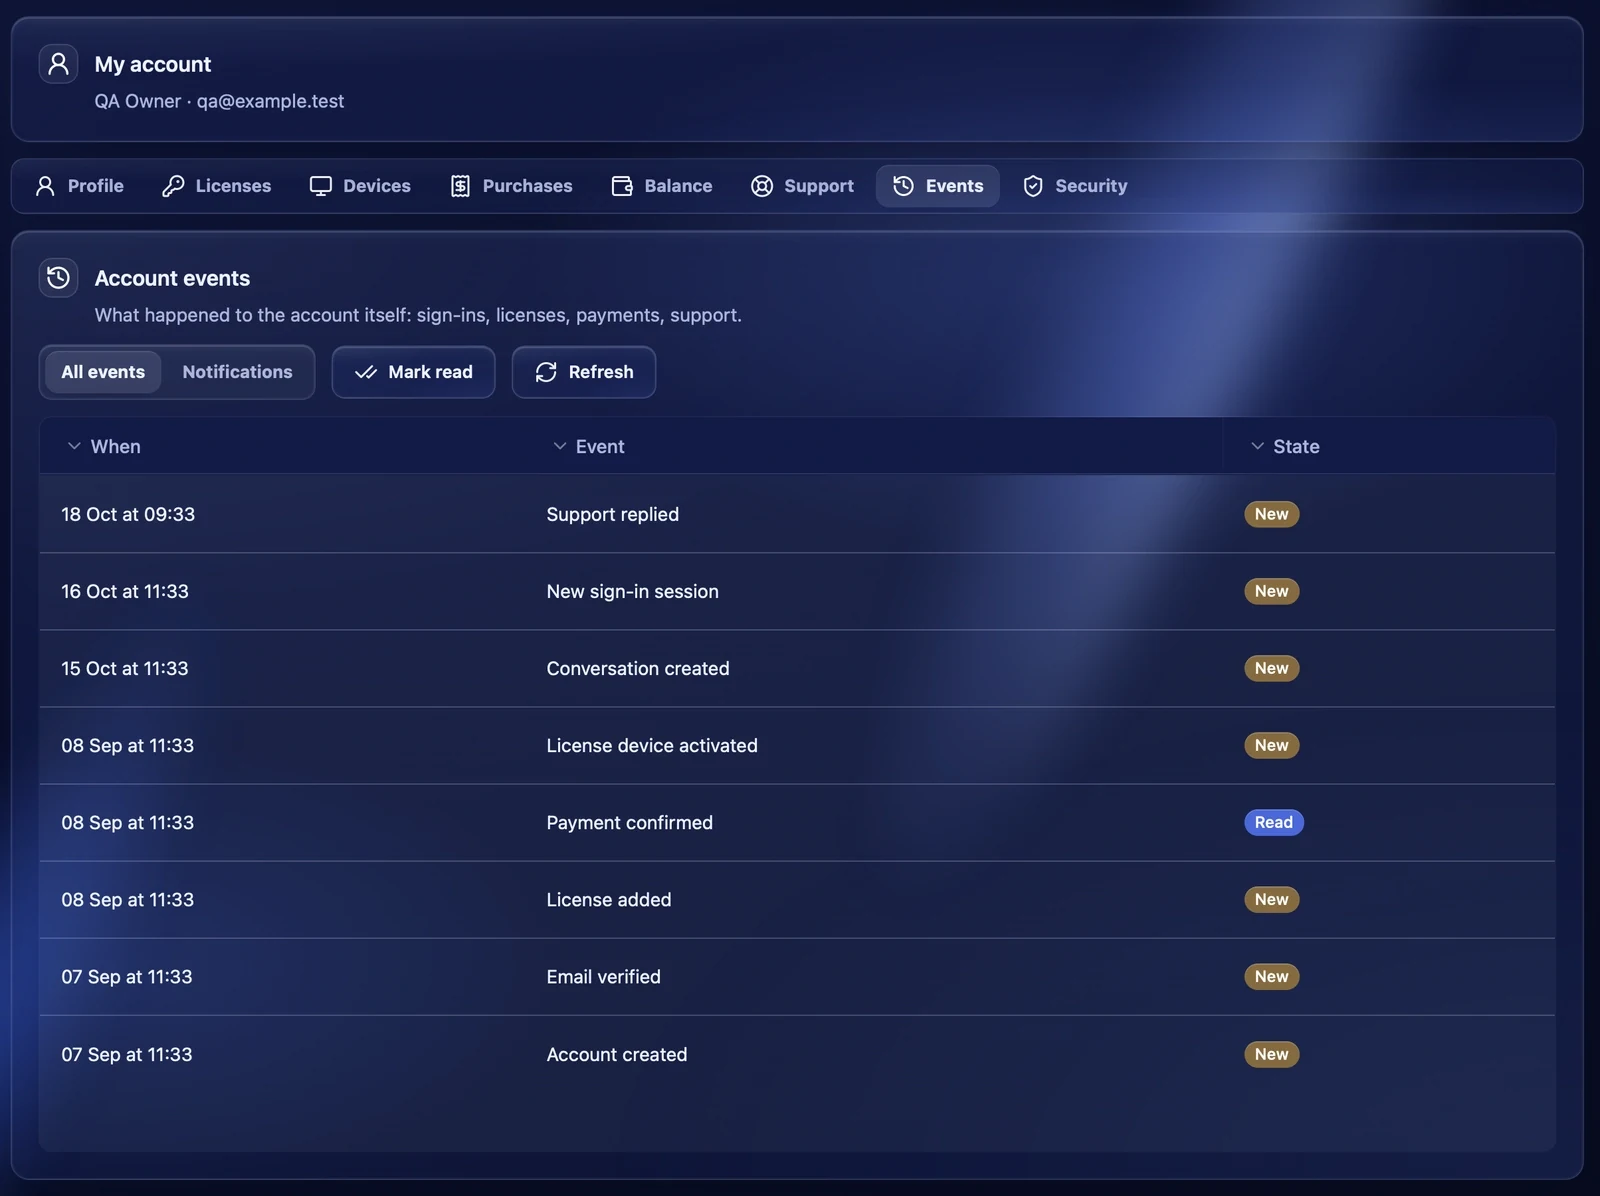1600x1196 pixels.
Task: Click the 15 Oct at 11:33 timestamp
Action: click(125, 668)
